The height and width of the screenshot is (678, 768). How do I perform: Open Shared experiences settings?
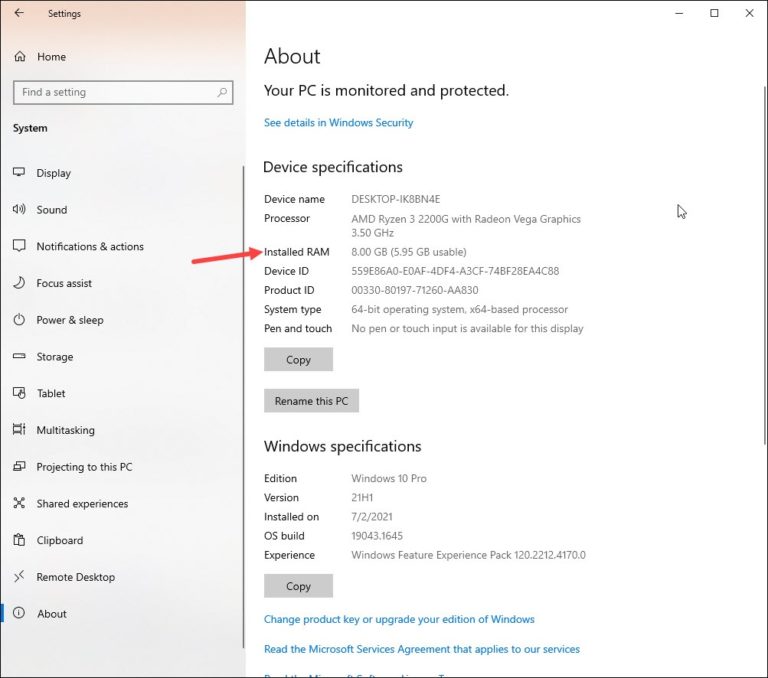pyautogui.click(x=82, y=504)
